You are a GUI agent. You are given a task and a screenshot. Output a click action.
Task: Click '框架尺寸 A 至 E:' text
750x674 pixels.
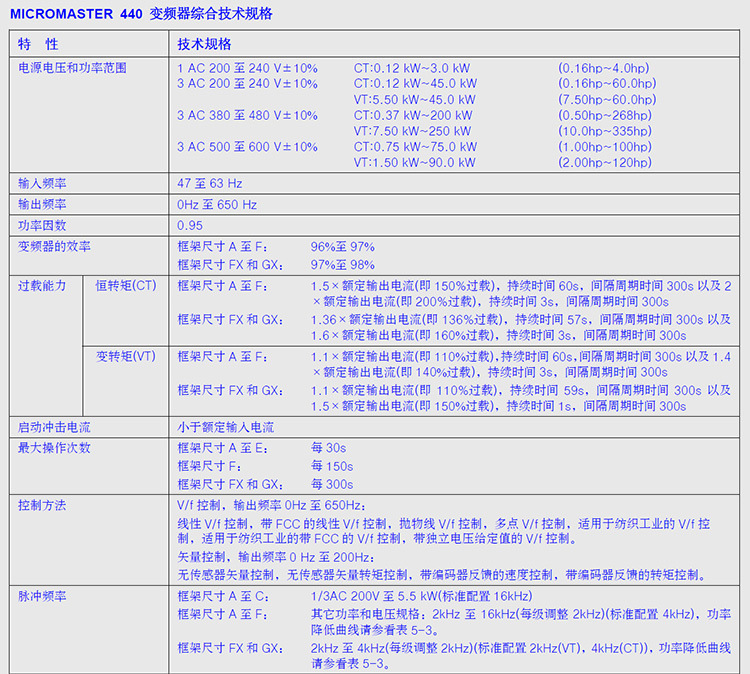(223, 448)
